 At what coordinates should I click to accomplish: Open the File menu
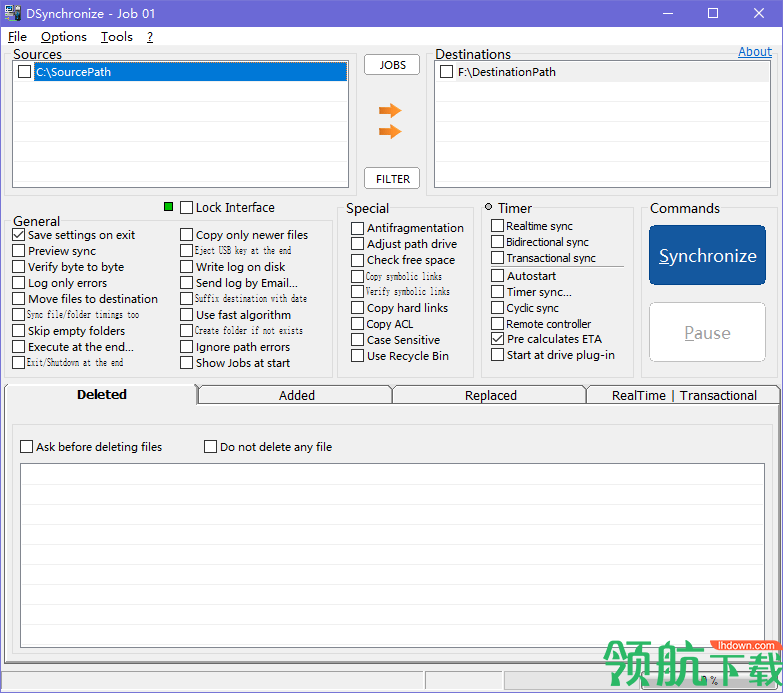coord(17,37)
